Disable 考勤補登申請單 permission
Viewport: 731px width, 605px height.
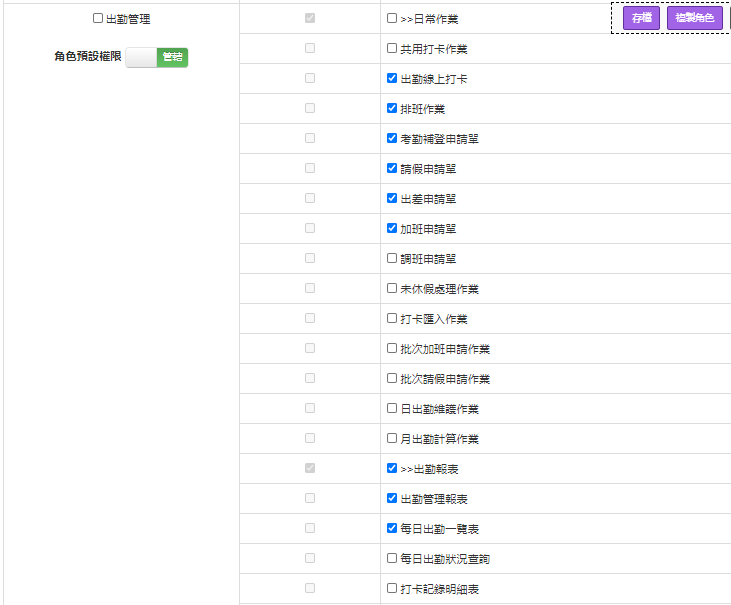point(392,138)
